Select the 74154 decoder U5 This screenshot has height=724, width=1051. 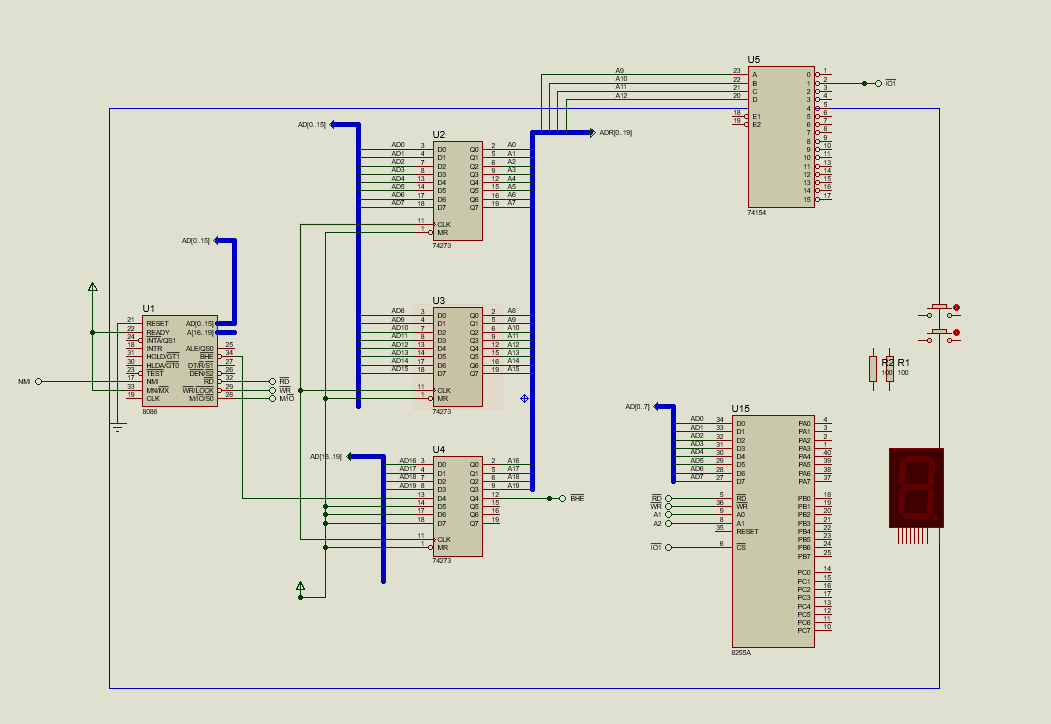pos(780,135)
